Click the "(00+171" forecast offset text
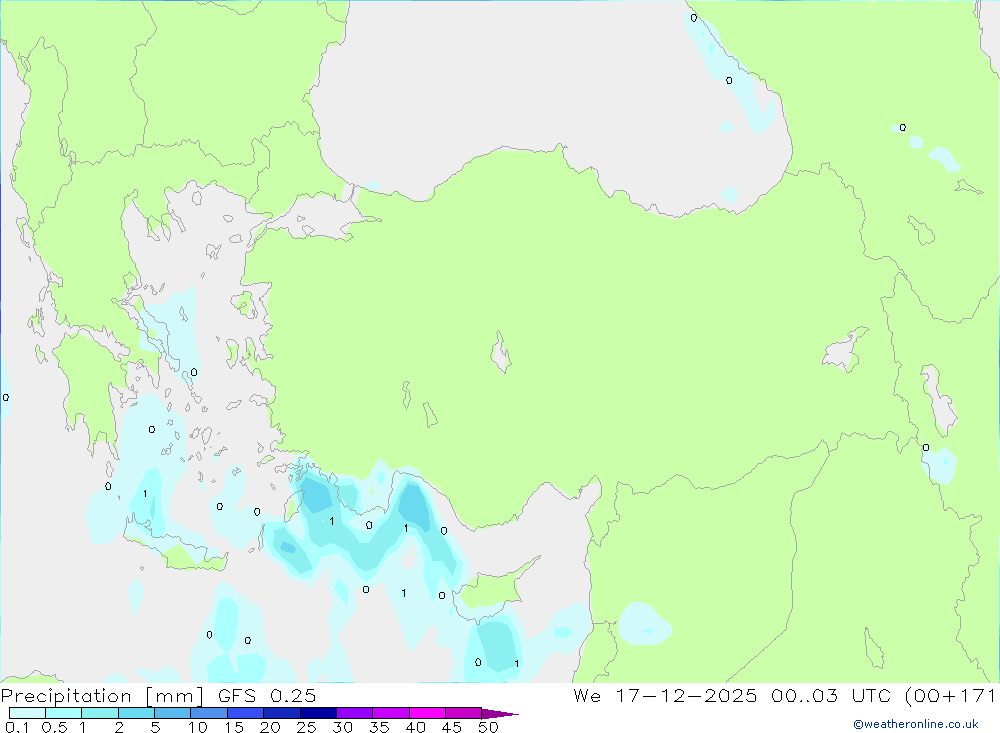 click(x=950, y=695)
